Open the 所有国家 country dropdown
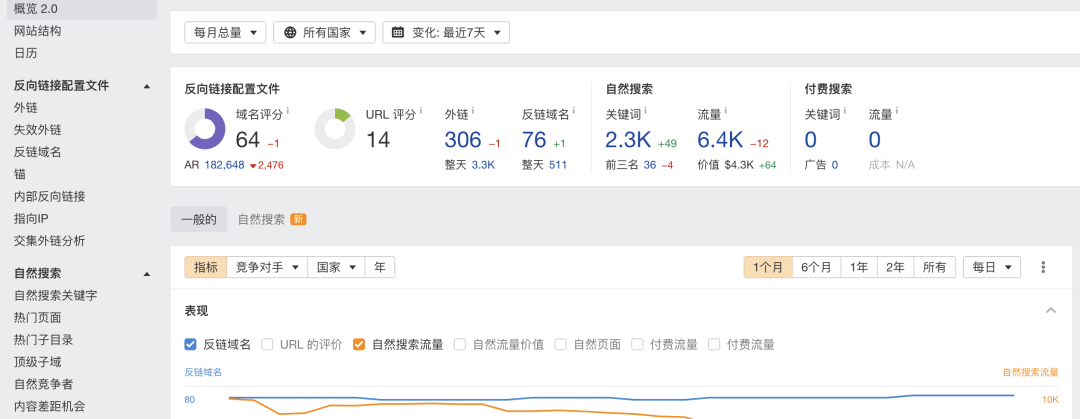 [x=324, y=32]
